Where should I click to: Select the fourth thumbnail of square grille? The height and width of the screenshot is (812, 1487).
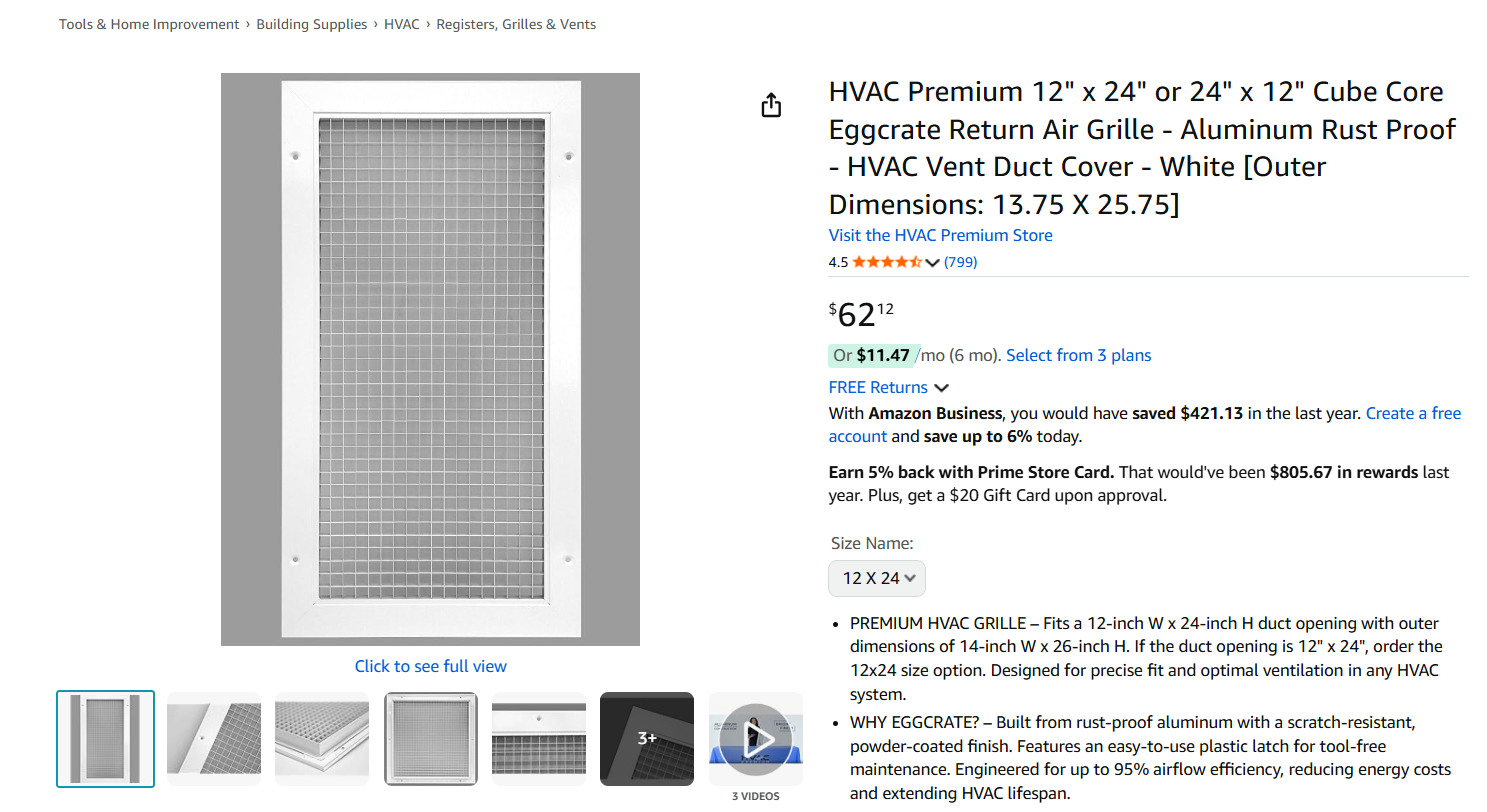[x=430, y=739]
